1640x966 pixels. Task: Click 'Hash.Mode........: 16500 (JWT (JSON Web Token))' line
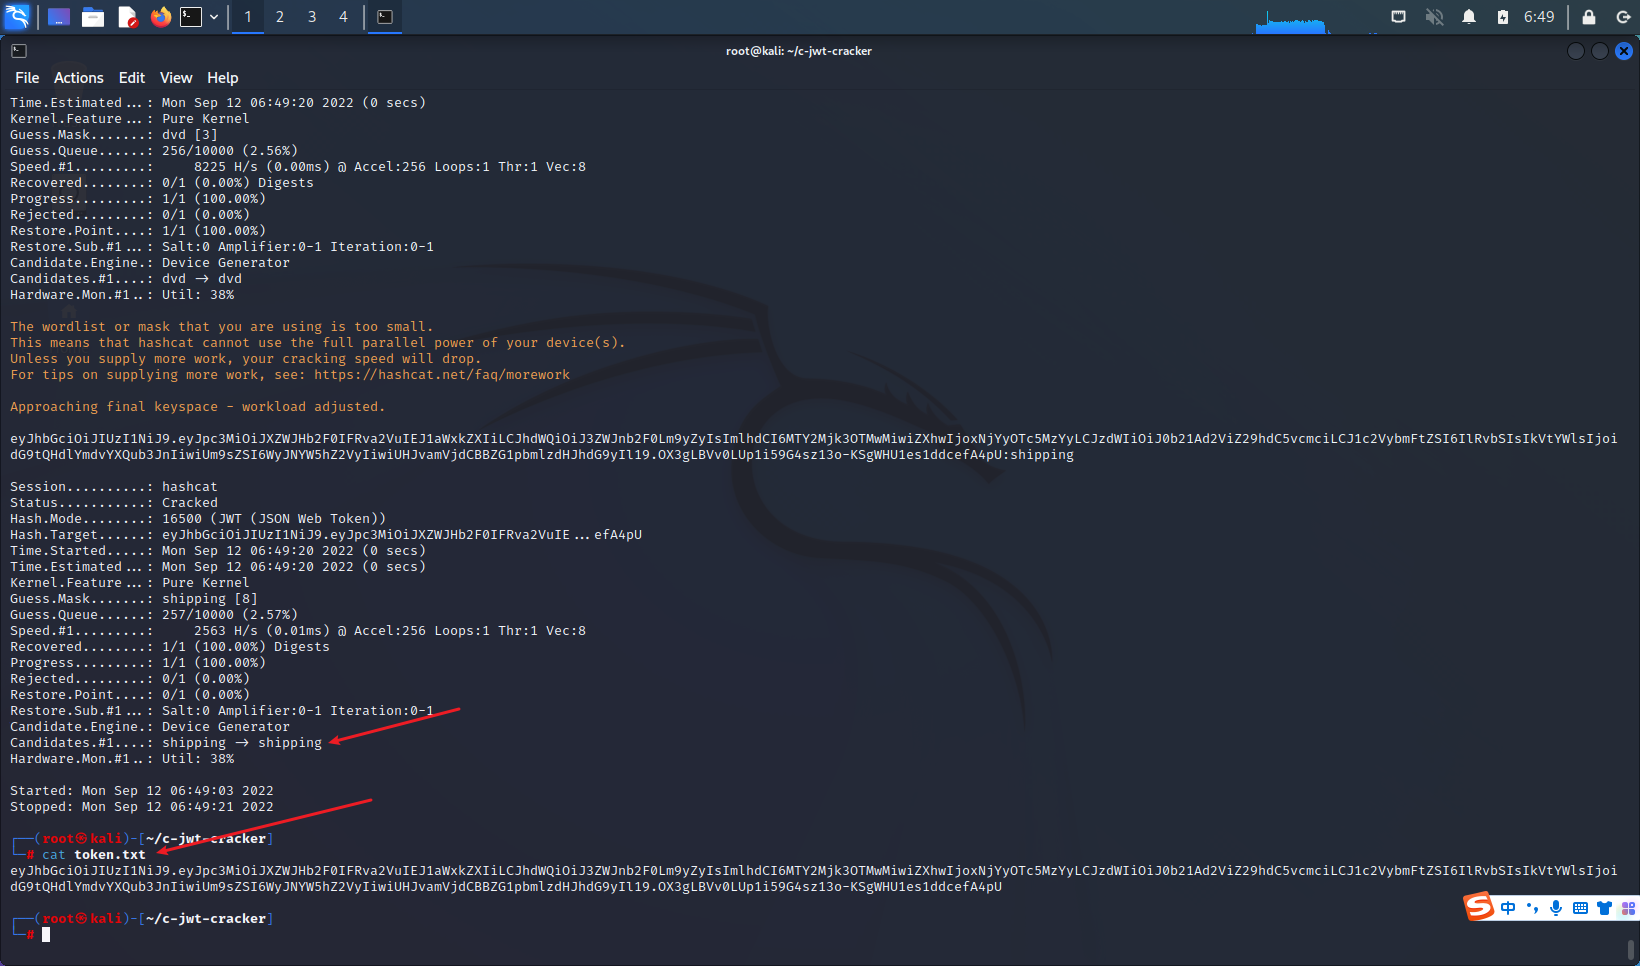(198, 519)
